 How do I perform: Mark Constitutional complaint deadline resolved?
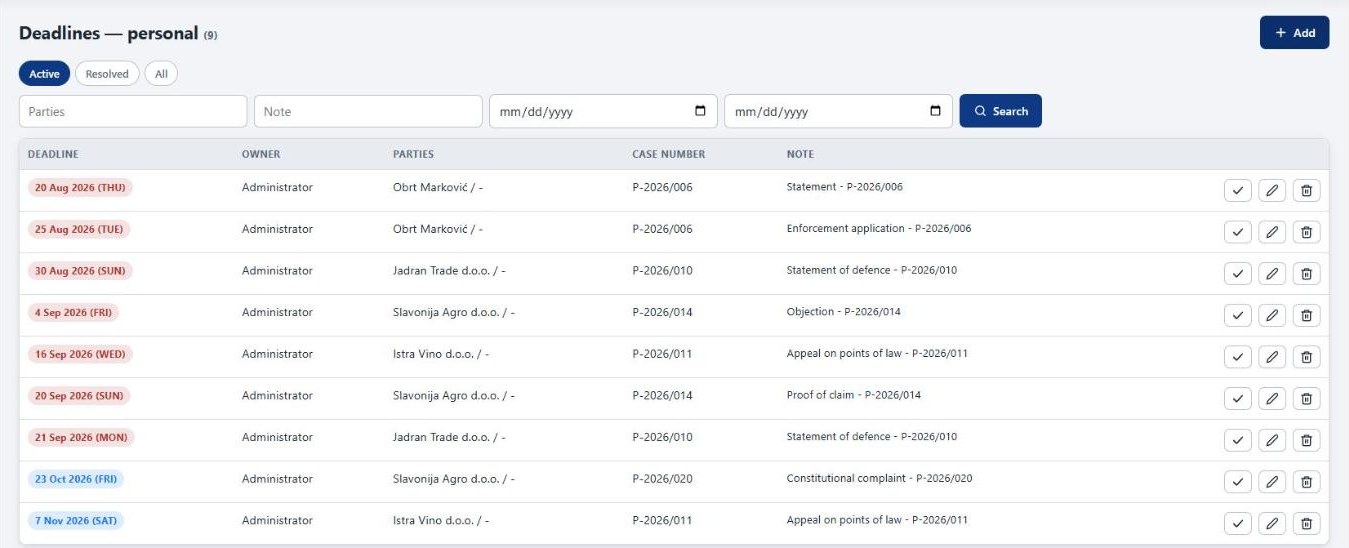tap(1238, 482)
